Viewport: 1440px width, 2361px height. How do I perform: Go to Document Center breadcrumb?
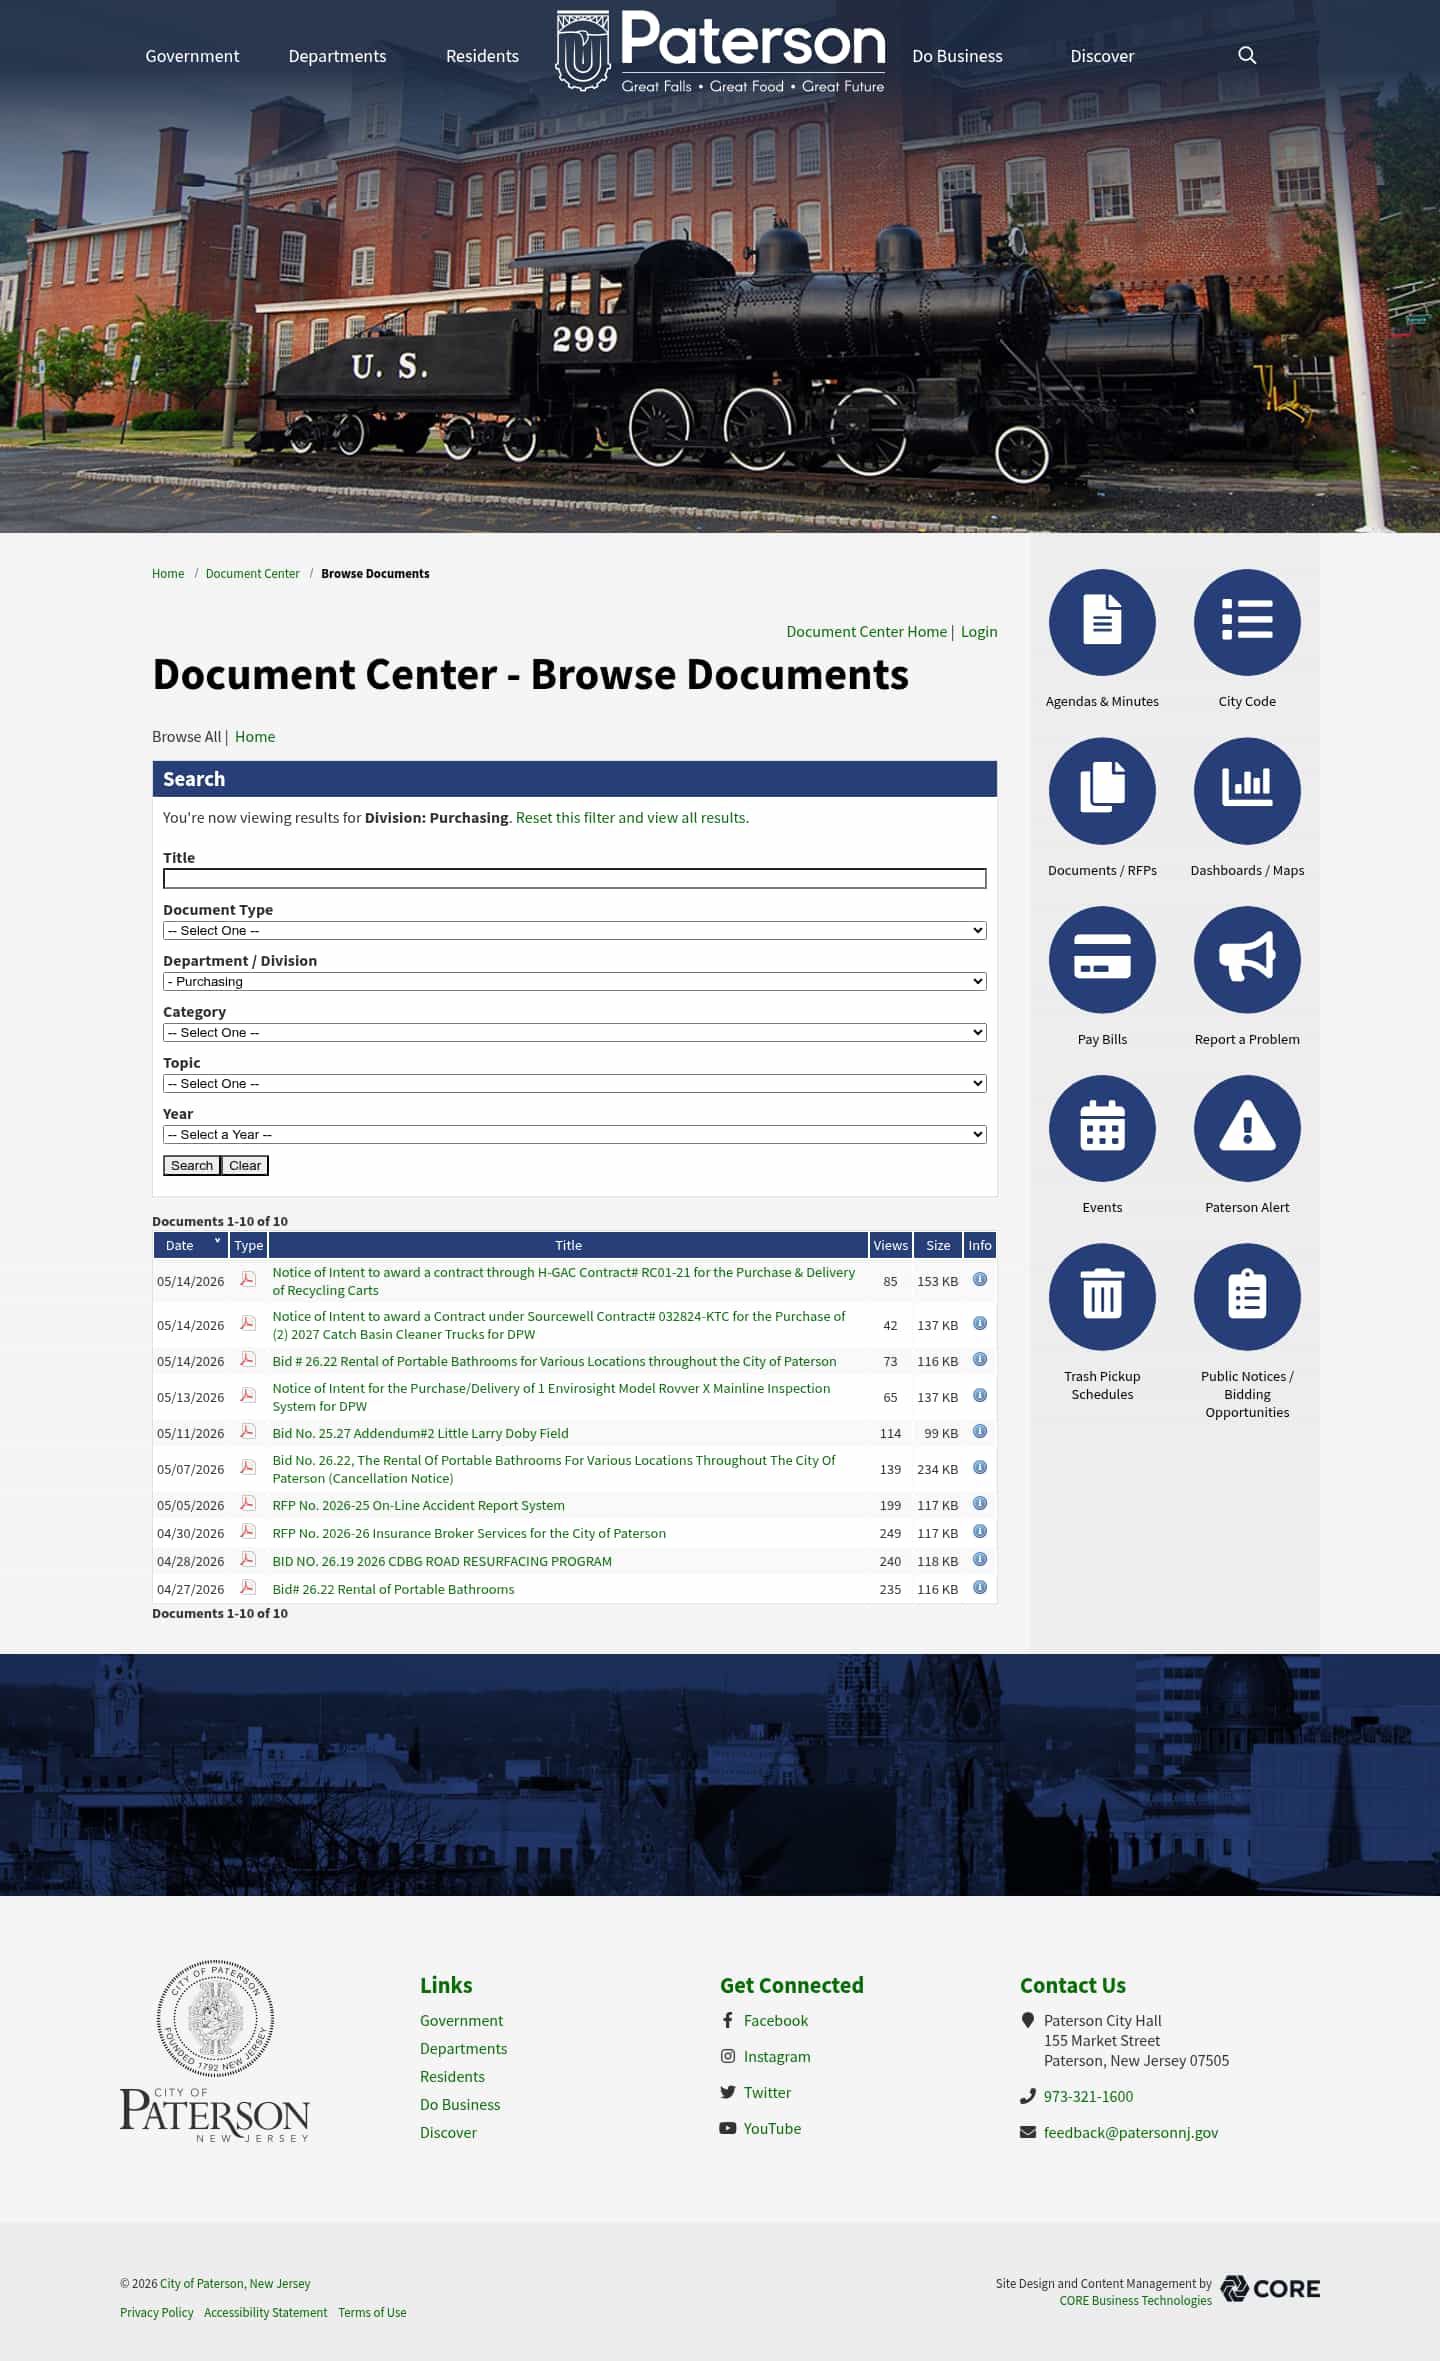pos(252,573)
